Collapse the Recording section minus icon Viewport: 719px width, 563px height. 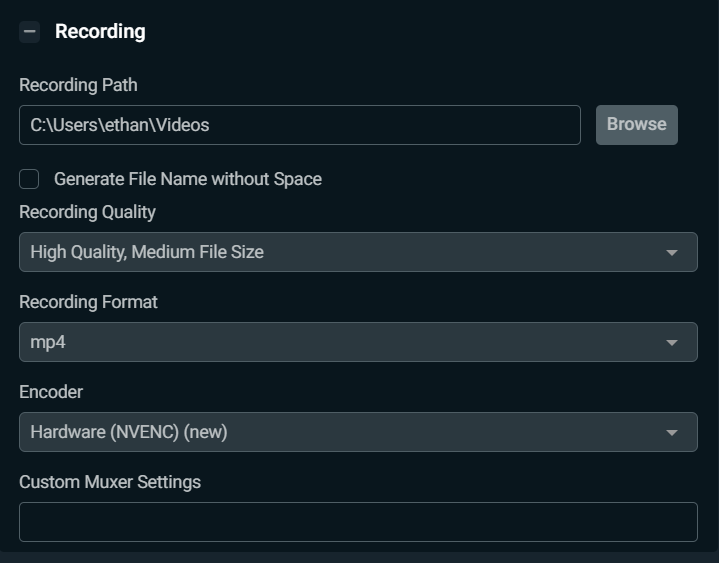(x=29, y=32)
